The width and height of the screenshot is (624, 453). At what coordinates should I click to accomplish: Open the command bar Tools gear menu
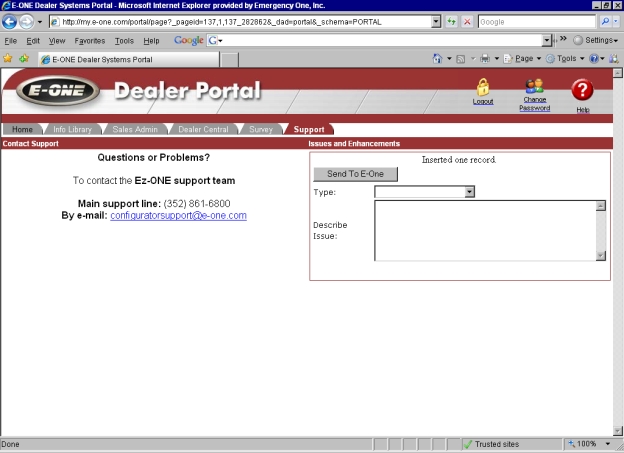[565, 59]
